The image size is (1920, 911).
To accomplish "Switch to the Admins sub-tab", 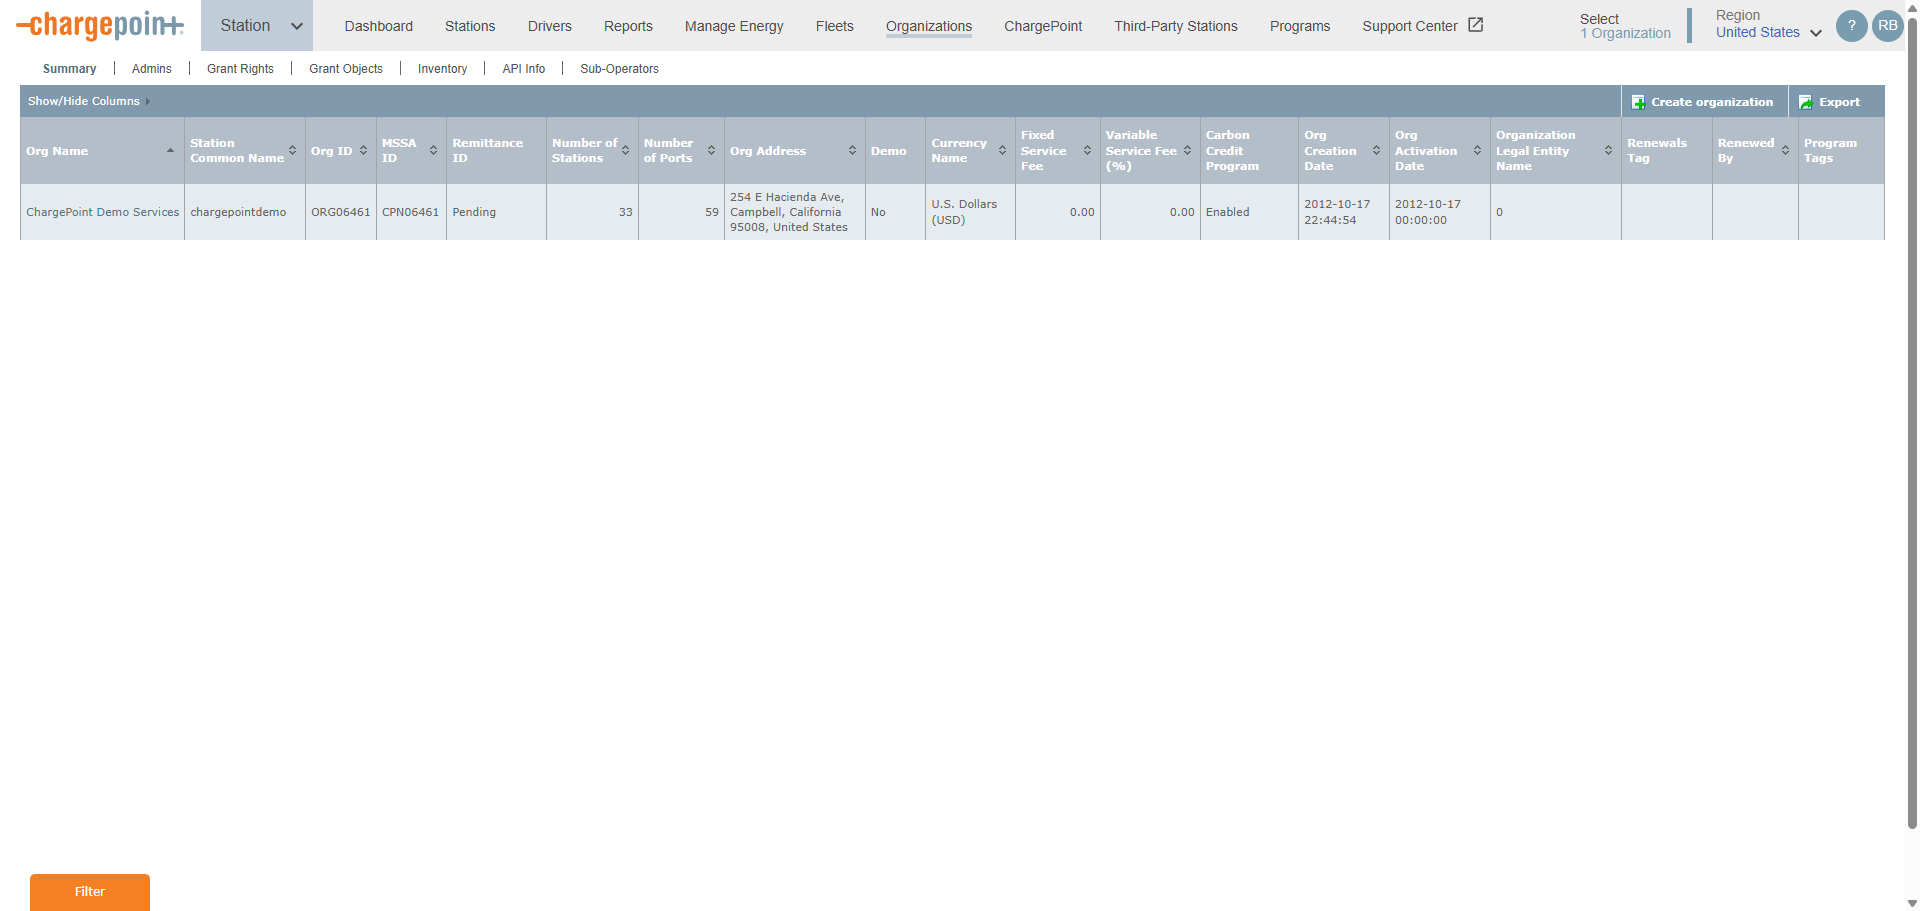I will tap(152, 69).
